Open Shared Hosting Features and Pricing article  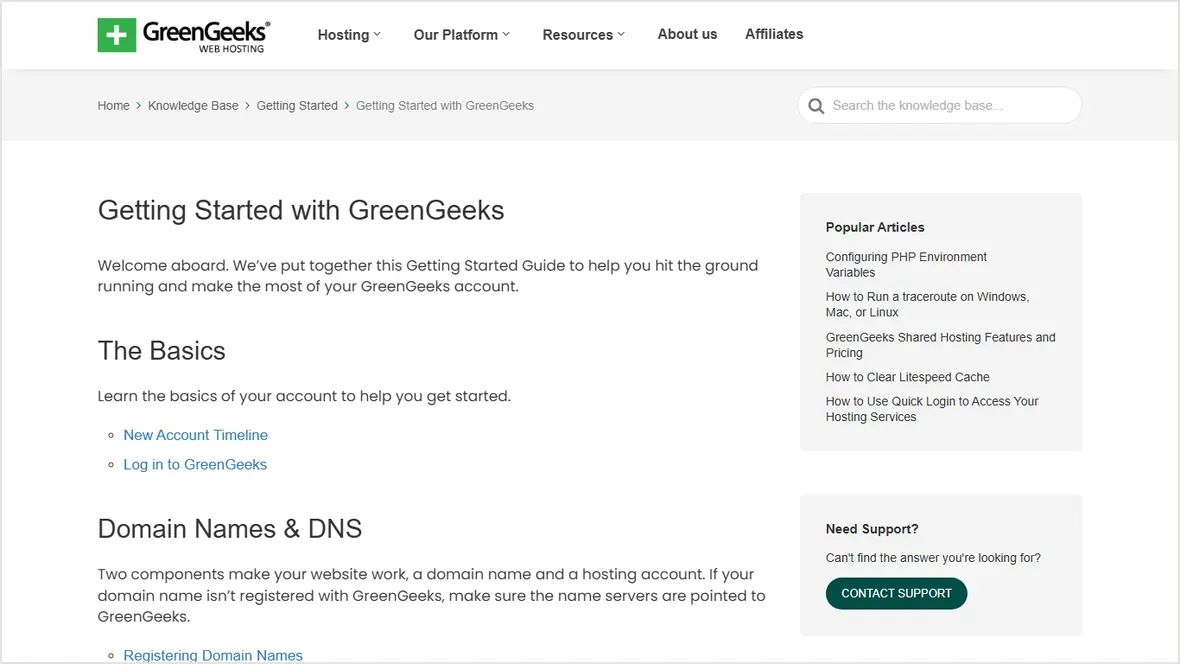tap(941, 345)
